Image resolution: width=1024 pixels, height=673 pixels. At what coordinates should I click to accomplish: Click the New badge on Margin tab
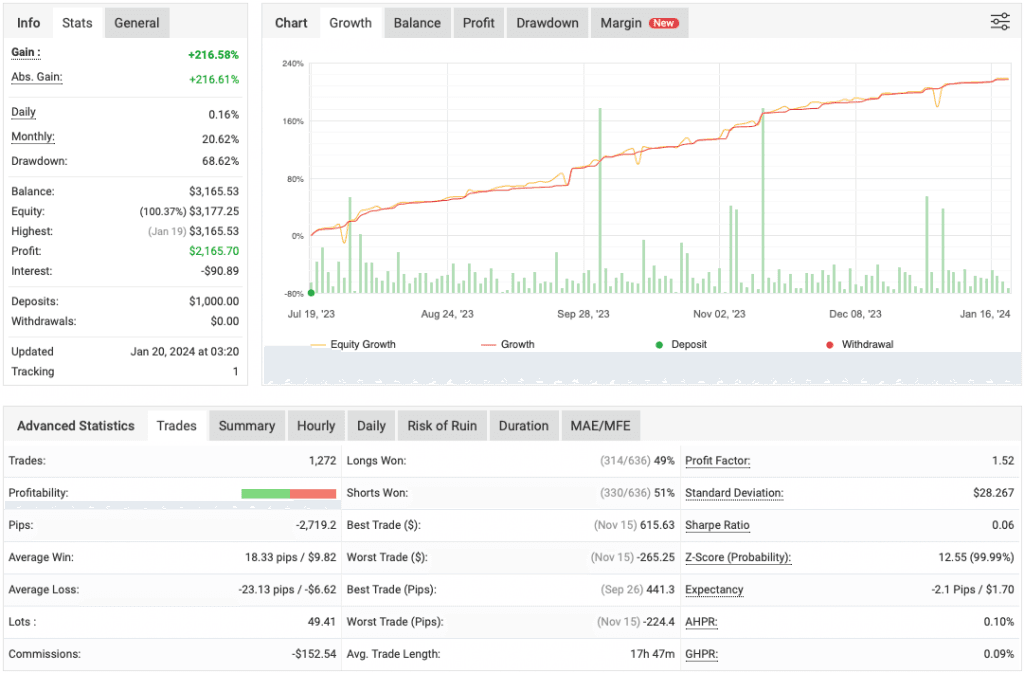(x=663, y=23)
